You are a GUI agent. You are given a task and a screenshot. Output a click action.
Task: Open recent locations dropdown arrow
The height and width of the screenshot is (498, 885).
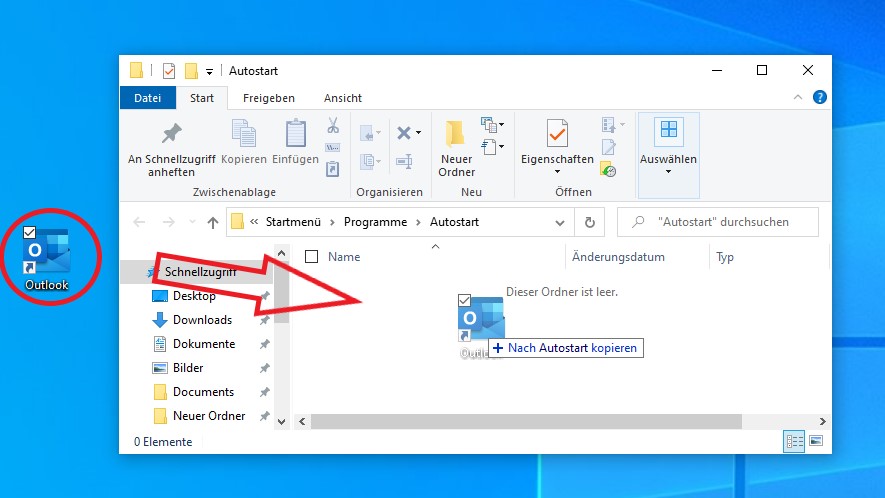coord(192,222)
